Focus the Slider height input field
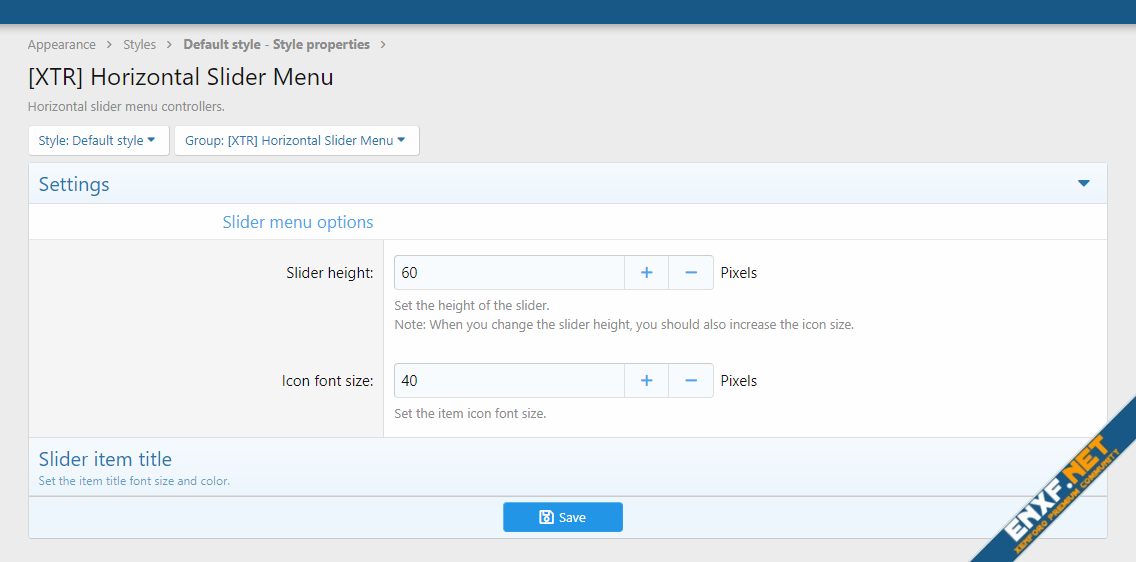 click(x=509, y=273)
